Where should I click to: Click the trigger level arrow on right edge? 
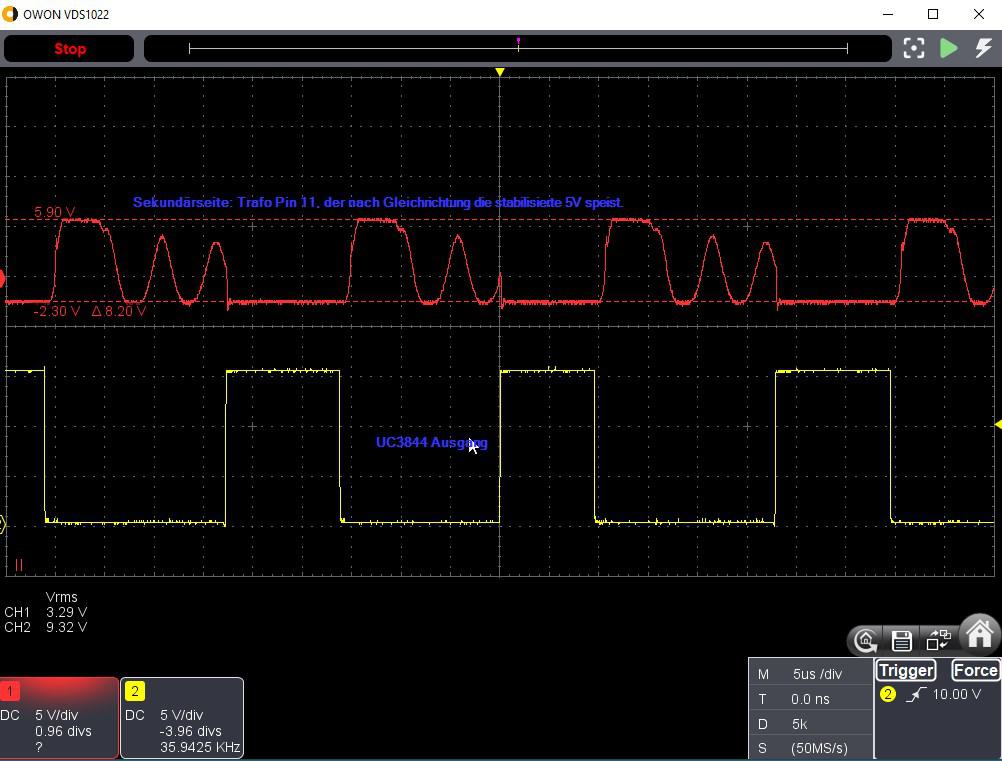[997, 425]
